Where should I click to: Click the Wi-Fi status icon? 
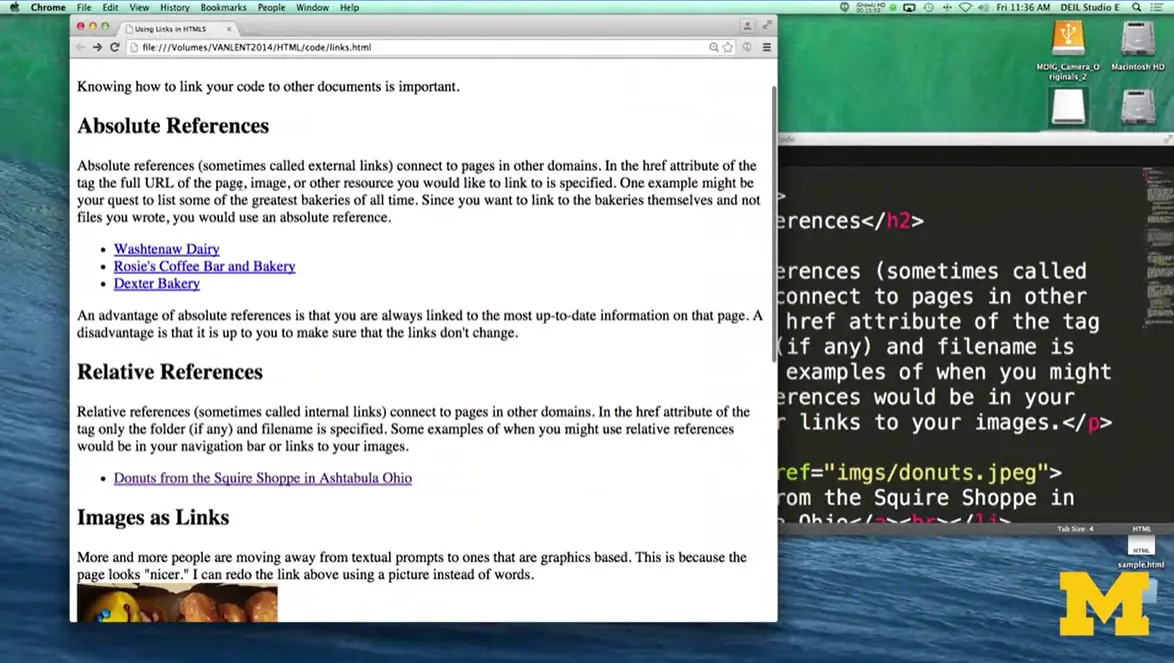tap(965, 7)
